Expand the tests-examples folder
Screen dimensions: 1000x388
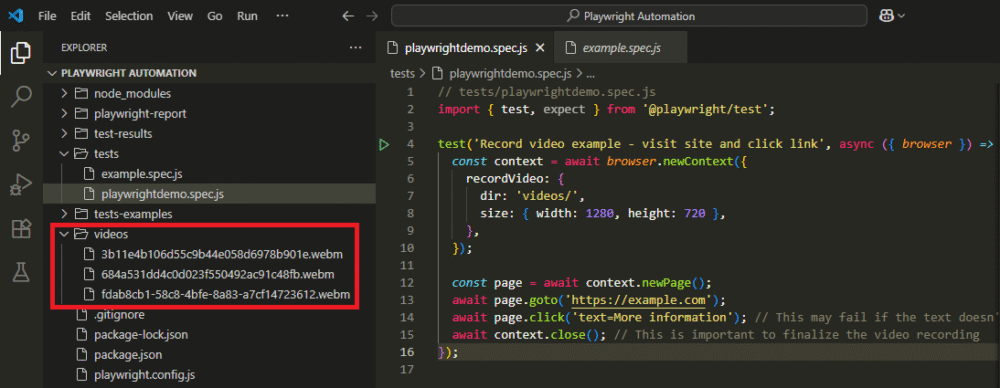tap(64, 214)
